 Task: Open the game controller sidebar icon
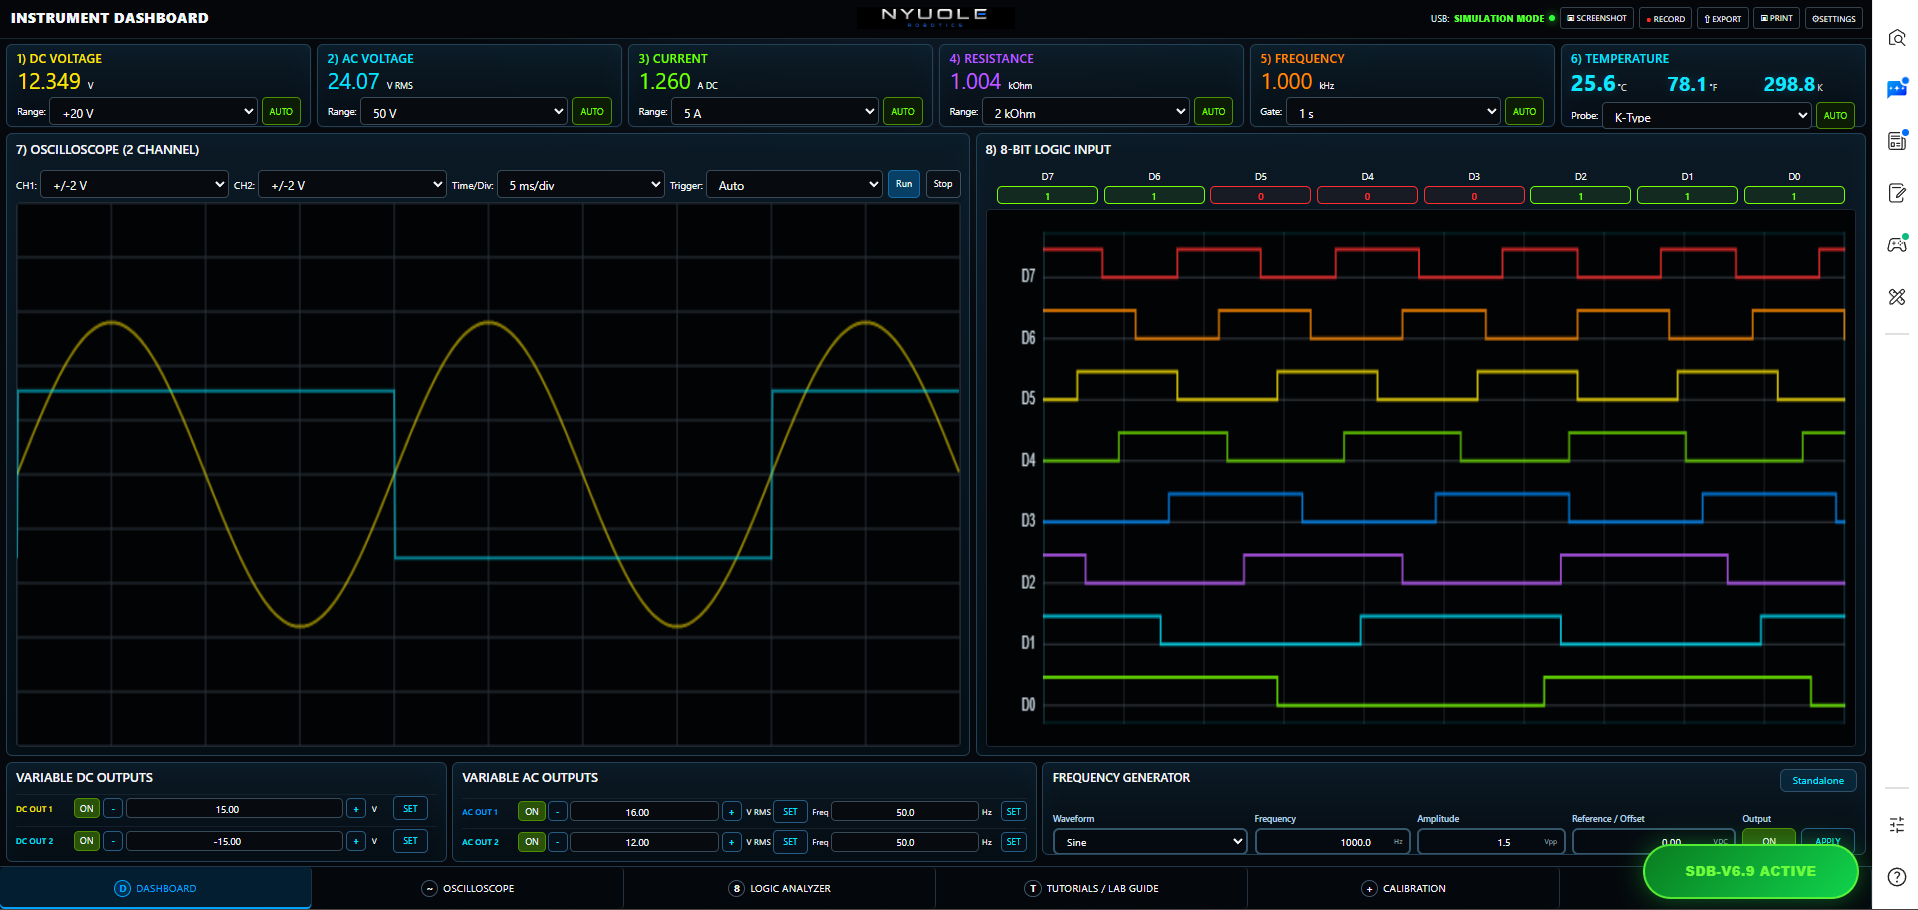1896,245
